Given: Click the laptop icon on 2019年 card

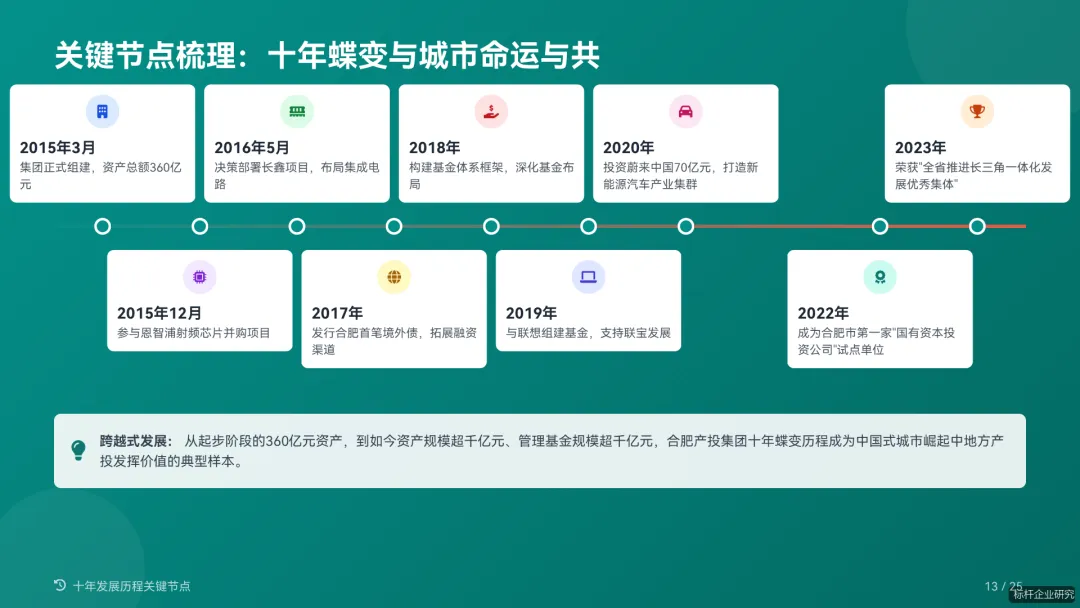Looking at the screenshot, I should coord(588,277).
